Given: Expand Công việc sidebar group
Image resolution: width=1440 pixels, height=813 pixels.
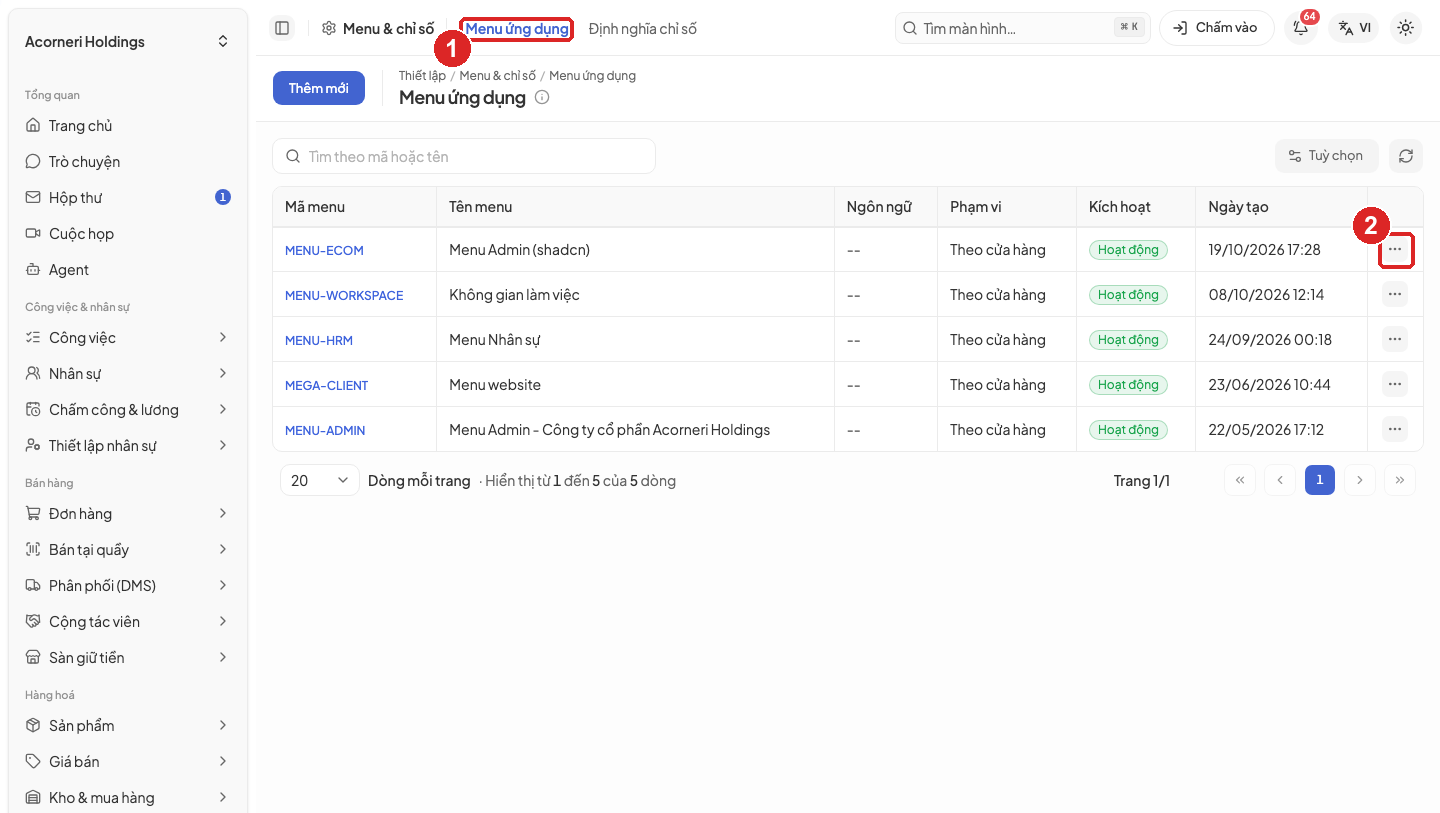Looking at the screenshot, I should tap(128, 338).
